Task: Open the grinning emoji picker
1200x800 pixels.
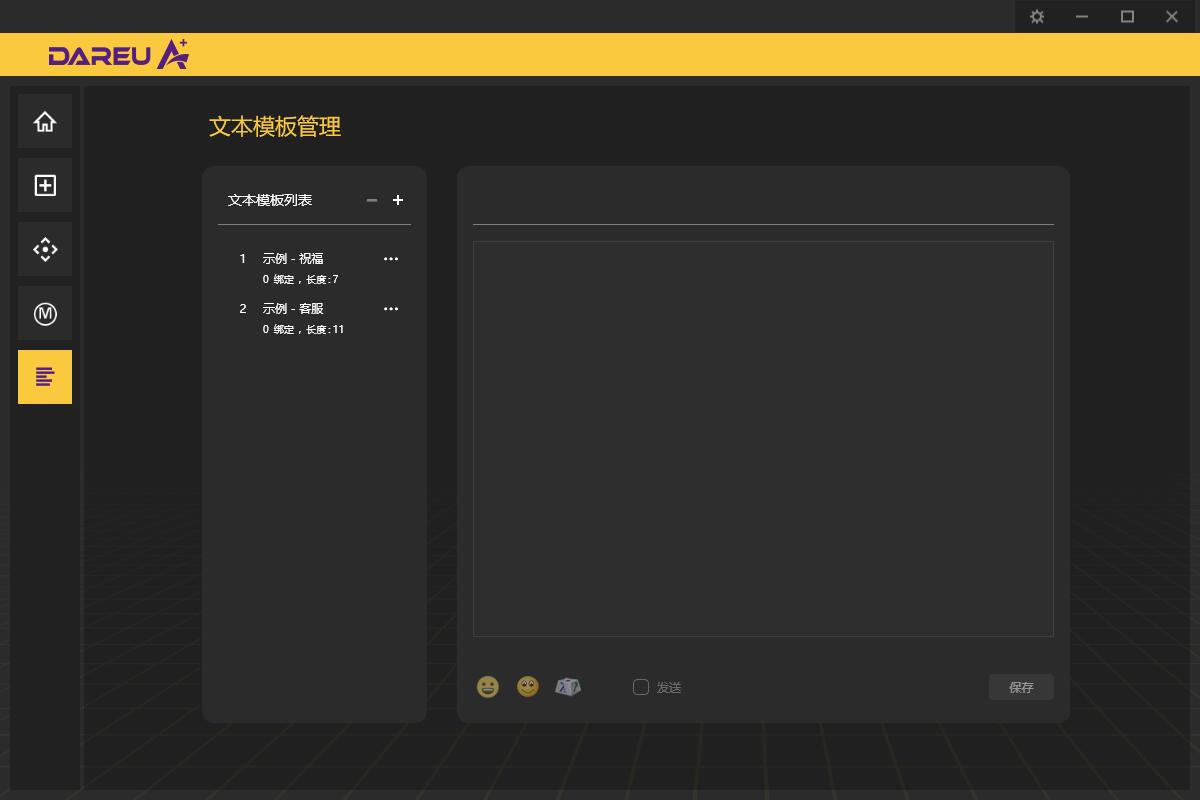Action: click(x=488, y=687)
